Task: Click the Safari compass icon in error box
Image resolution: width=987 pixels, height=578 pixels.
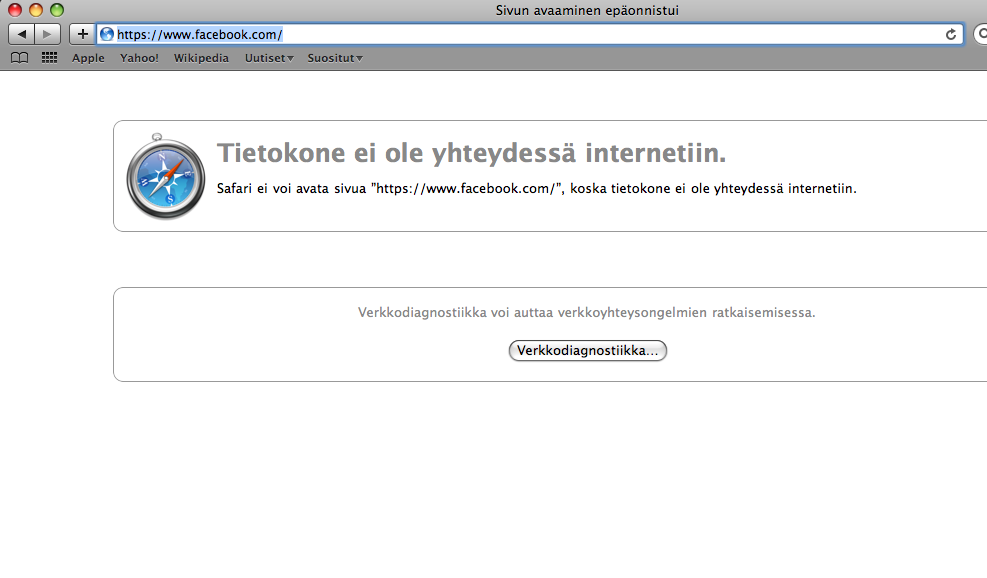Action: point(165,176)
